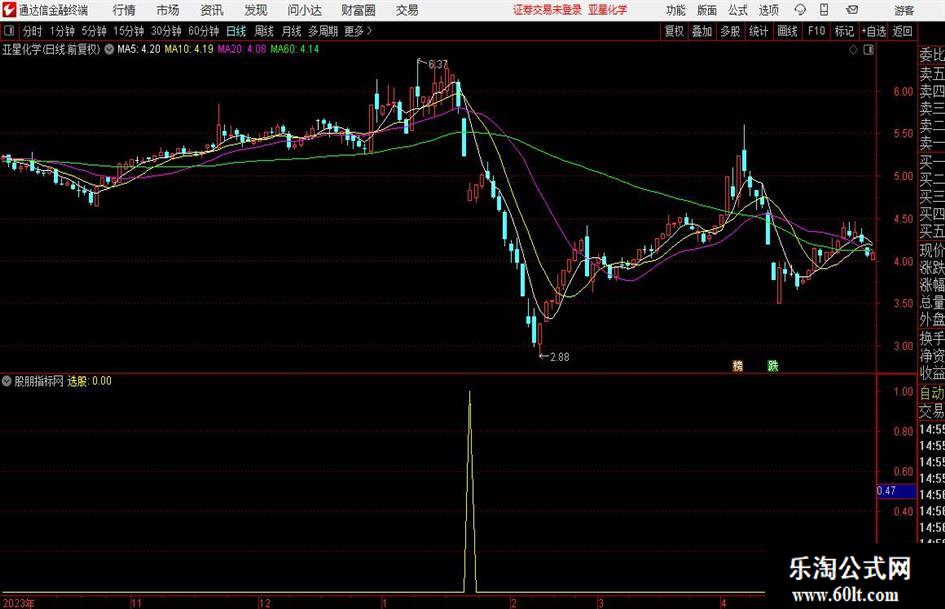Click the yellow indicator spike peak
945x609 pixels.
[x=470, y=393]
